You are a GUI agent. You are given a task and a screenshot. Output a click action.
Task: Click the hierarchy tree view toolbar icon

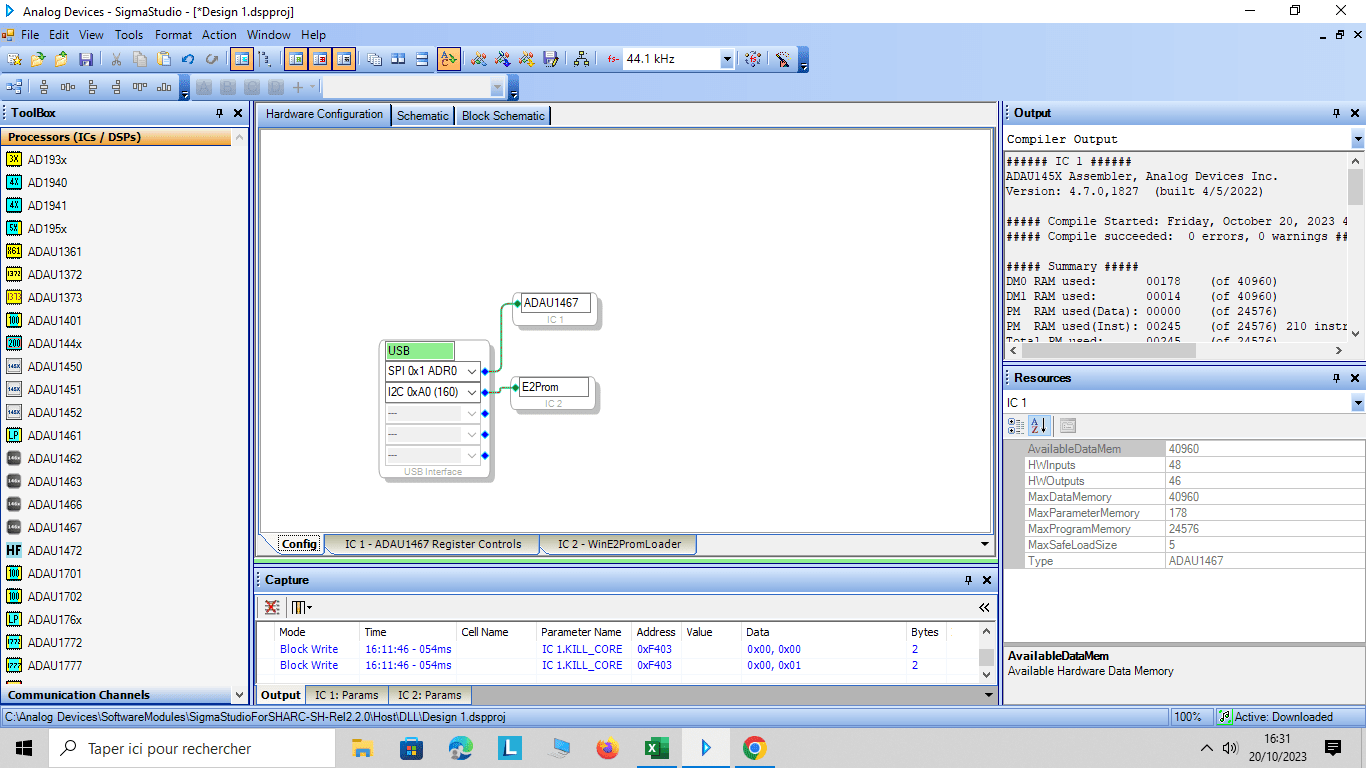[265, 59]
